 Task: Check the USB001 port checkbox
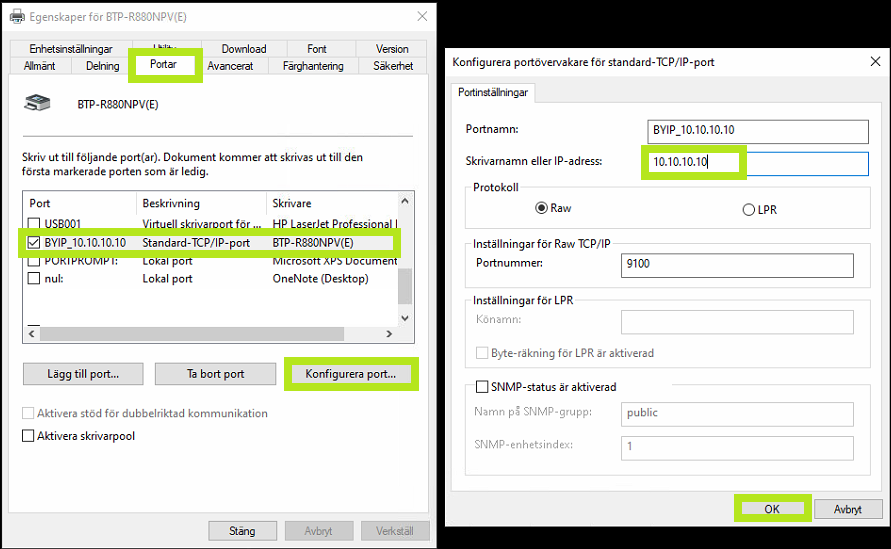35,223
